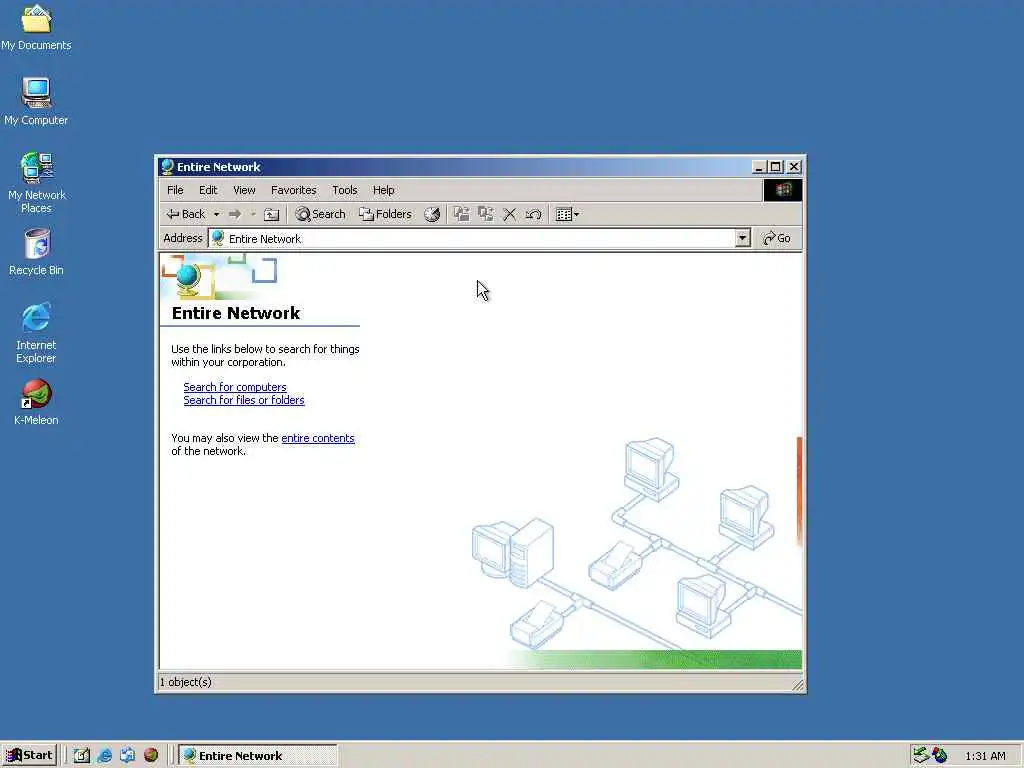Image resolution: width=1024 pixels, height=768 pixels.
Task: Click Search for computers link
Action: point(234,387)
